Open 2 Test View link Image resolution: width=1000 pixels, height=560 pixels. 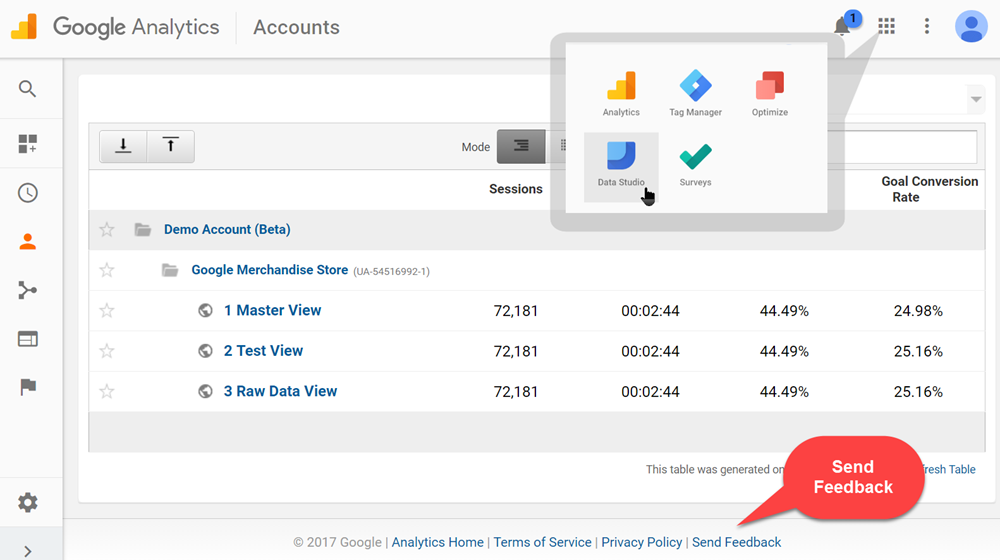point(263,351)
